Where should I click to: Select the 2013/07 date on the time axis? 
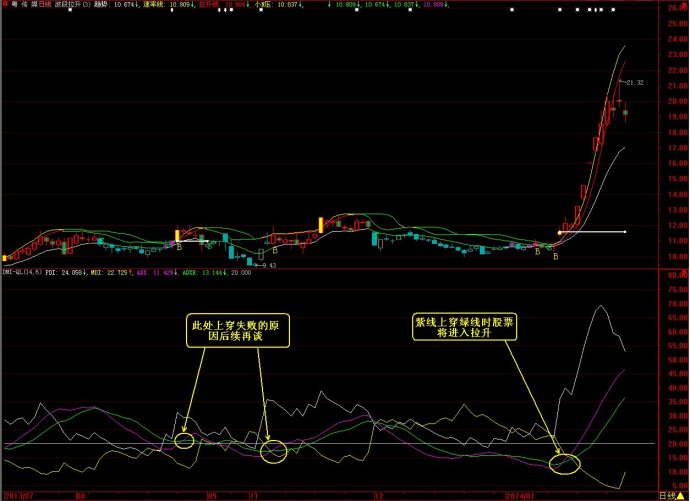tap(19, 496)
